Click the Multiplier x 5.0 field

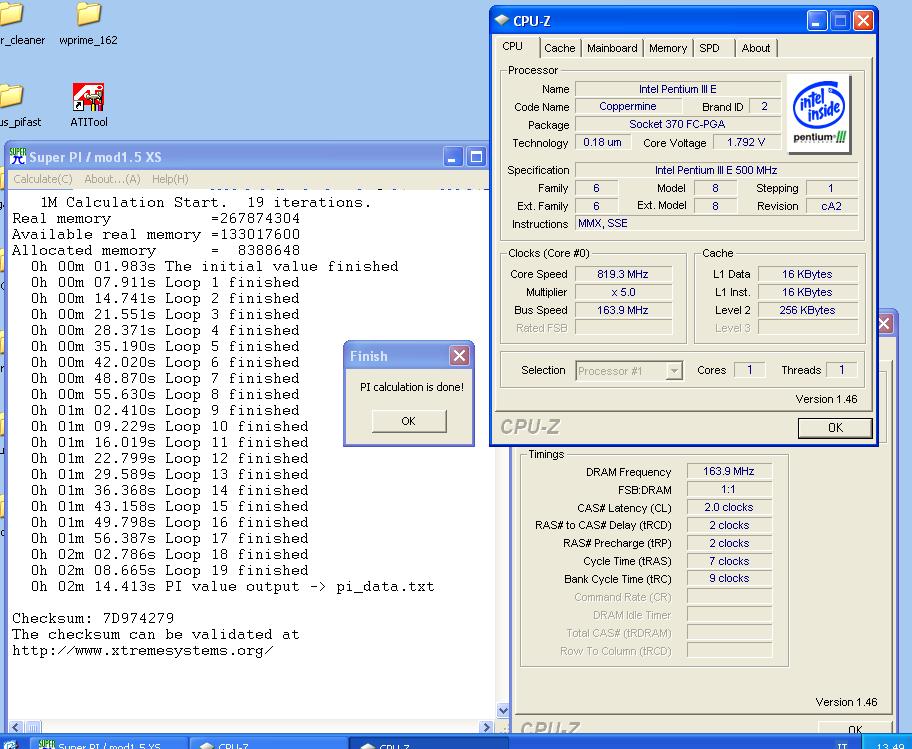coord(623,292)
